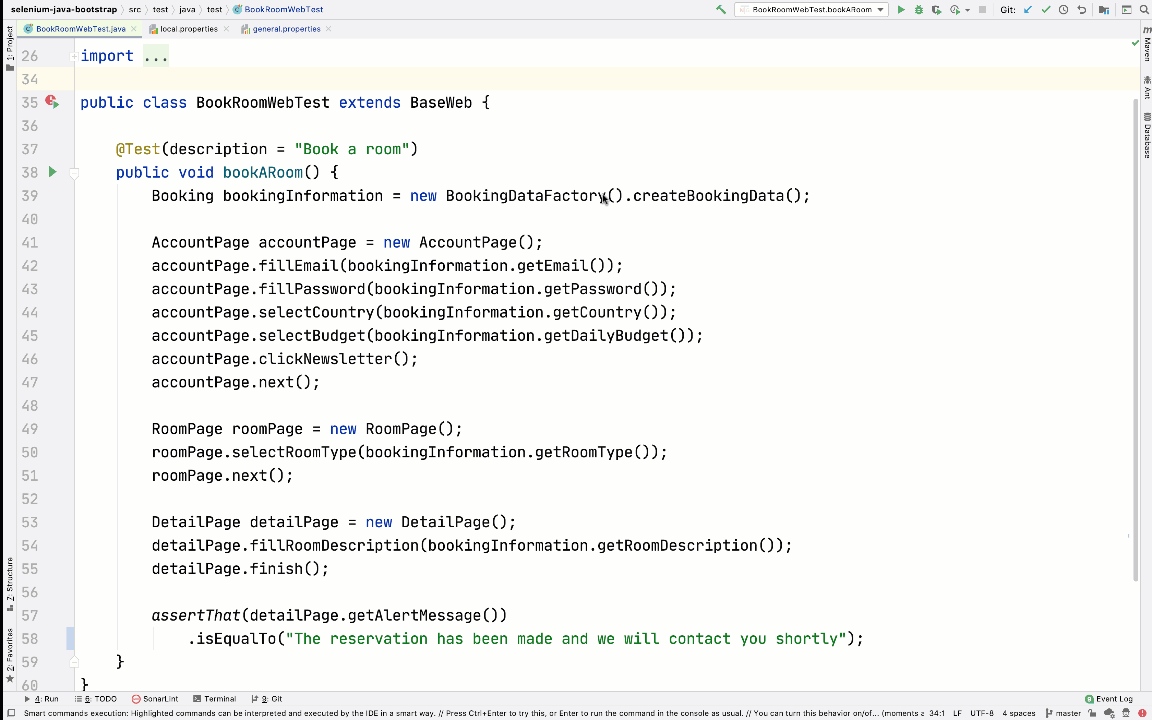Switch to general.properties tab
Image resolution: width=1152 pixels, height=720 pixels.
tap(286, 29)
